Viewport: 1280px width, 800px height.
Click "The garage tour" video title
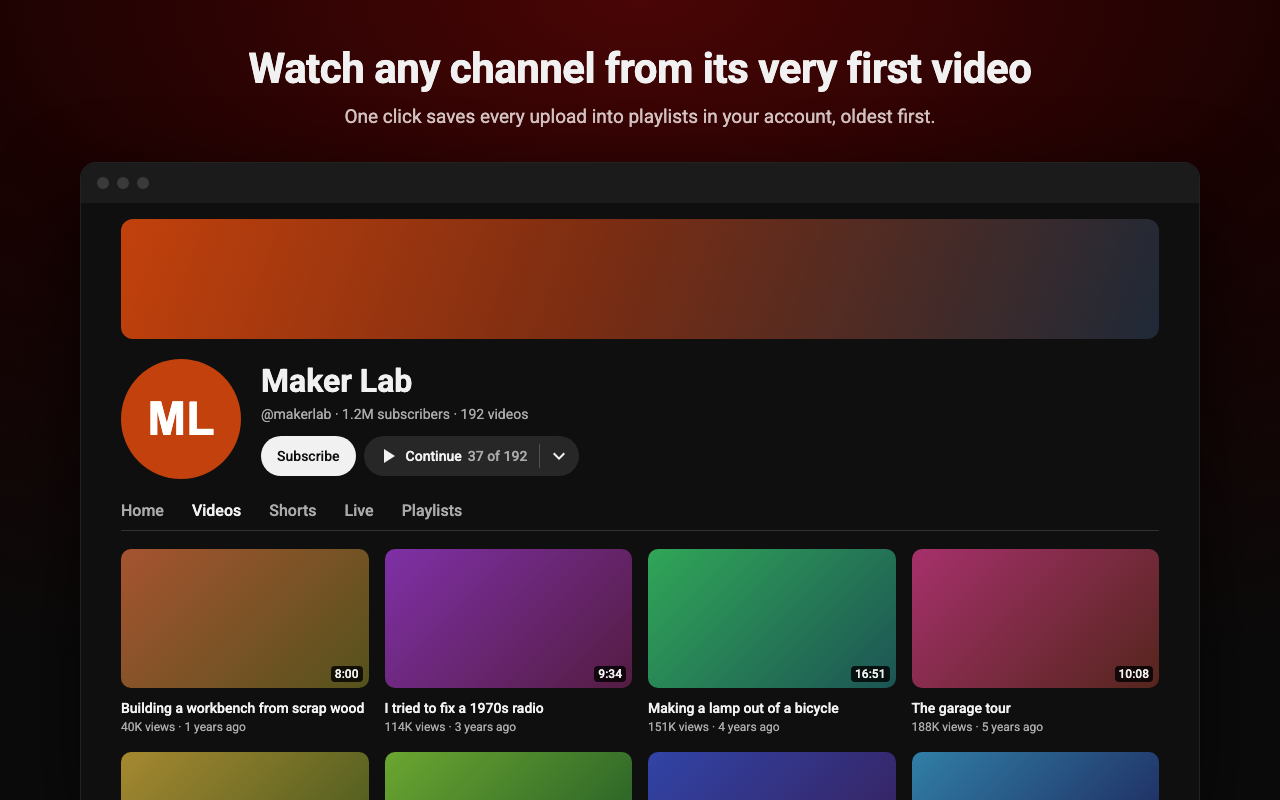click(961, 708)
